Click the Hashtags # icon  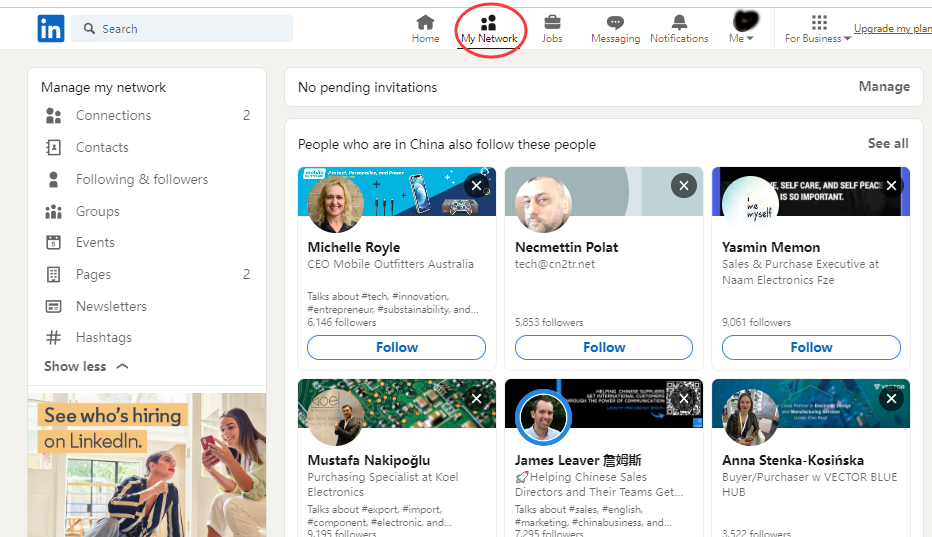click(53, 338)
